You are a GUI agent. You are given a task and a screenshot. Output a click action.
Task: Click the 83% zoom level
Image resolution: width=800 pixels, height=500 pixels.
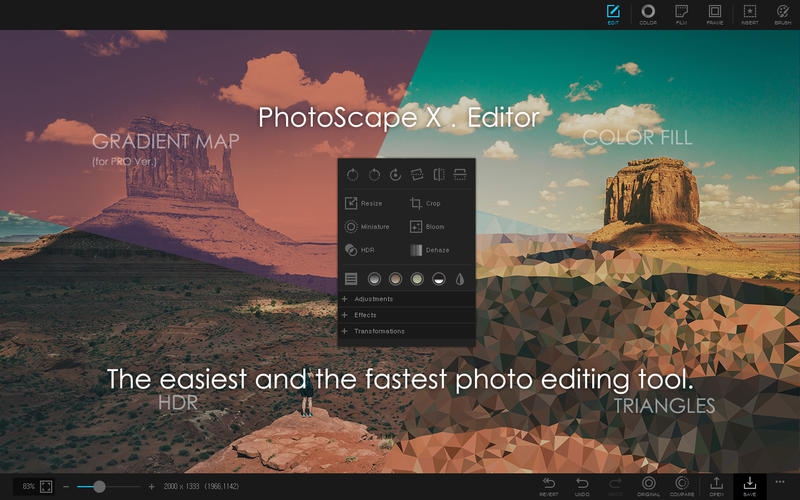pyautogui.click(x=29, y=486)
